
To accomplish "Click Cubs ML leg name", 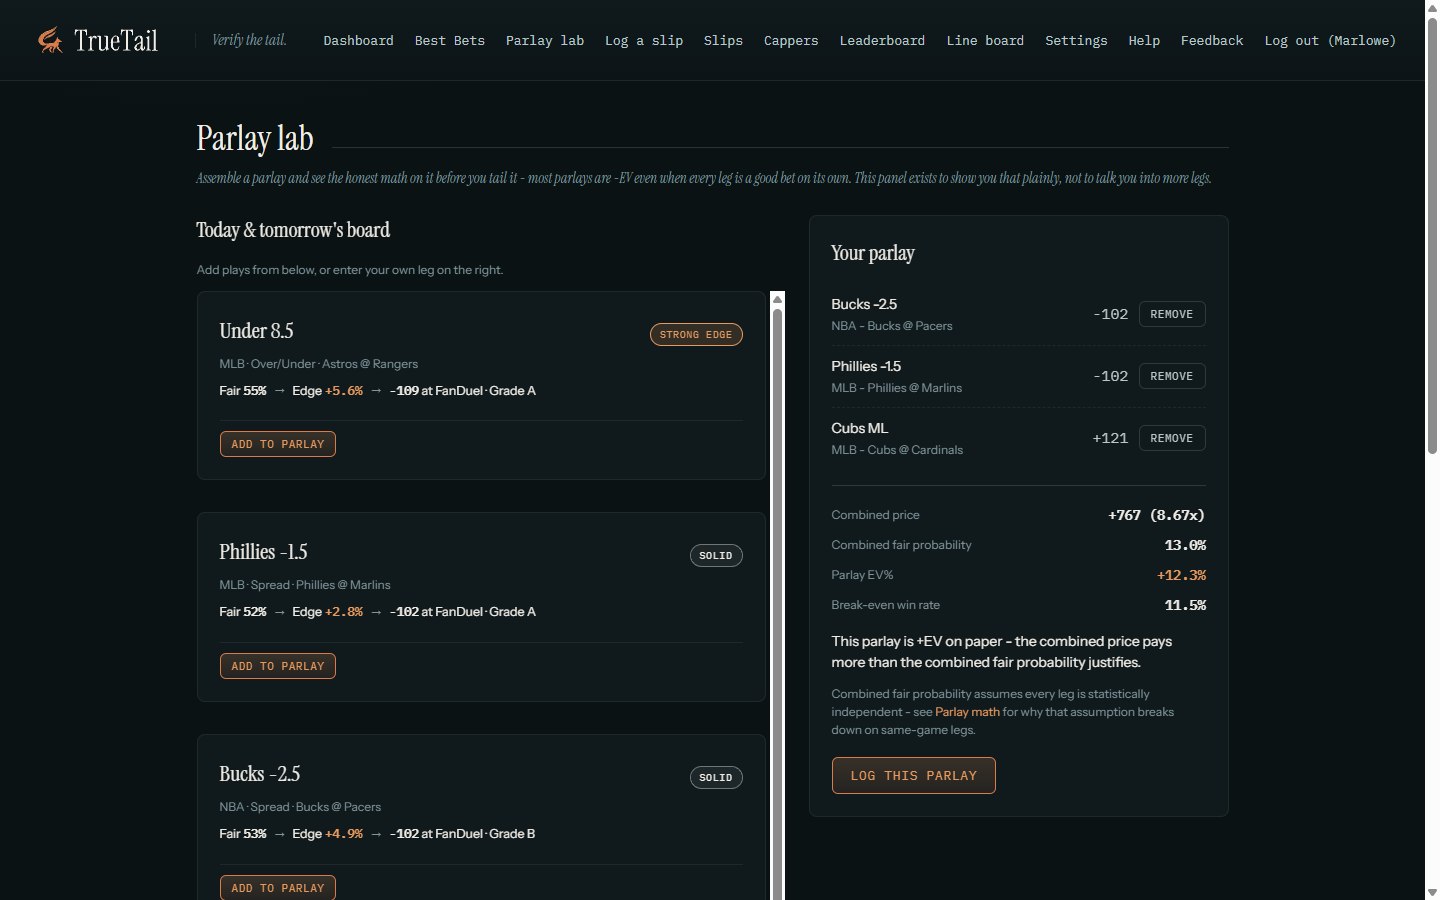I will click(859, 428).
